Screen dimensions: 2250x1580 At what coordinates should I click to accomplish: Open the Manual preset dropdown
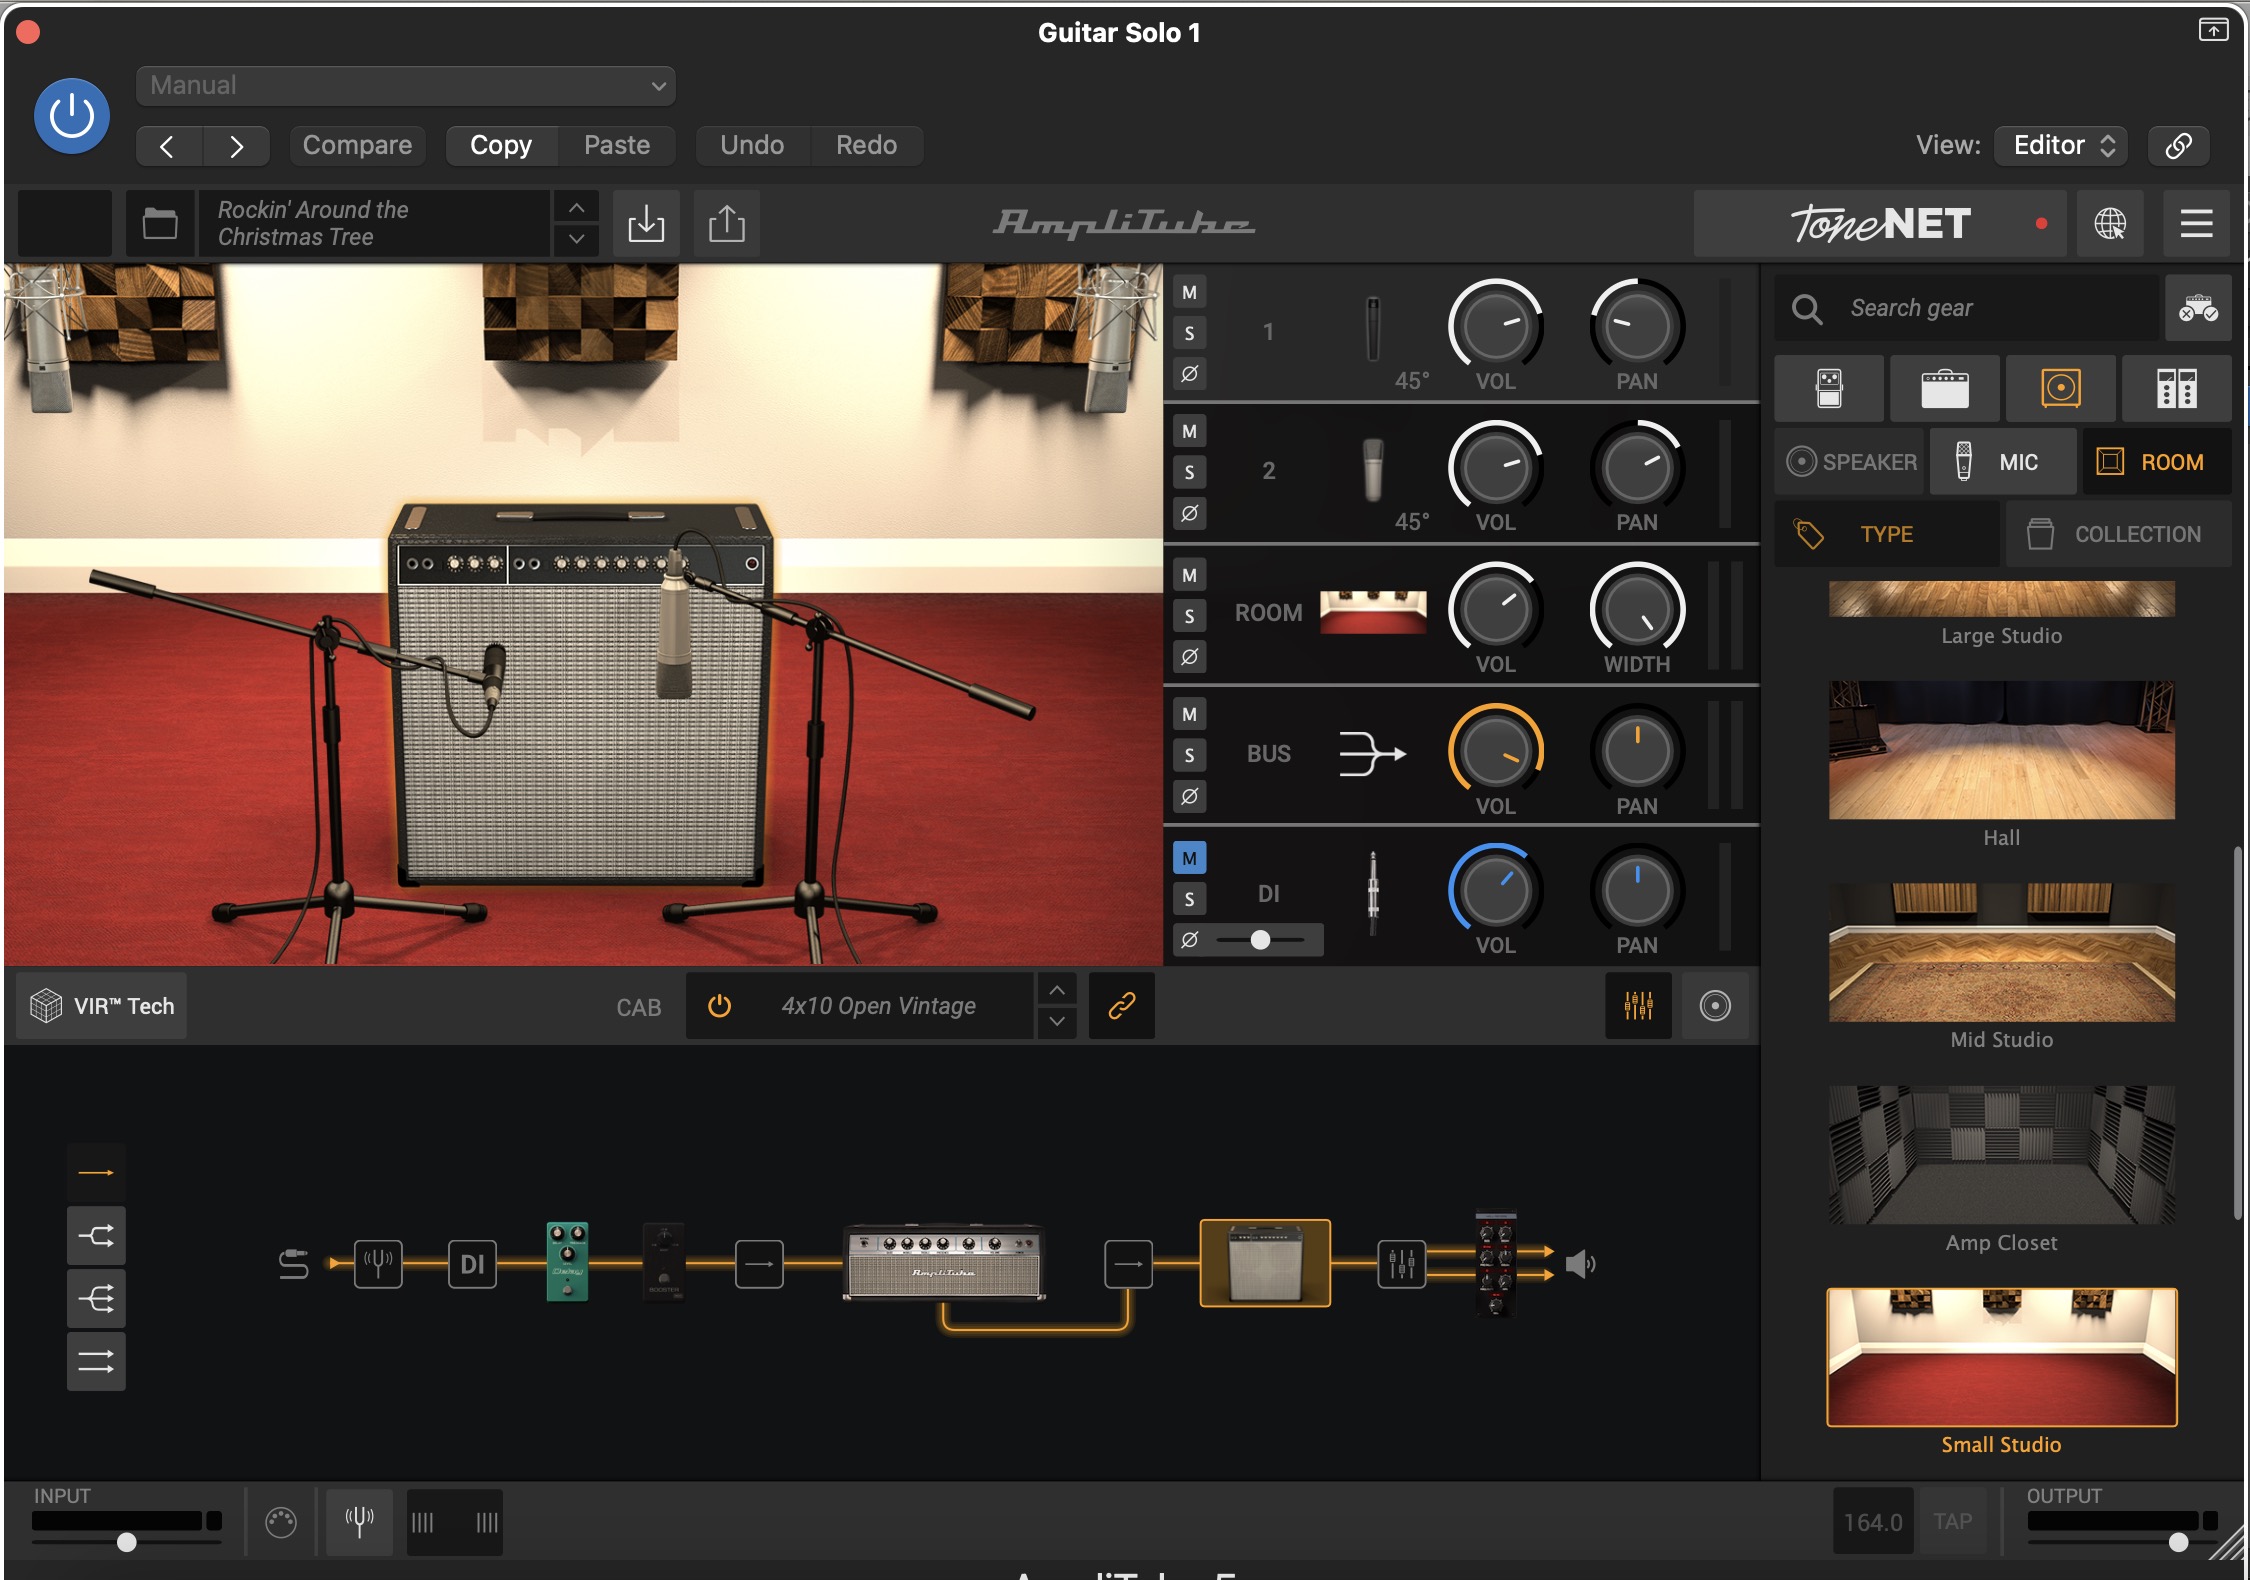click(405, 85)
